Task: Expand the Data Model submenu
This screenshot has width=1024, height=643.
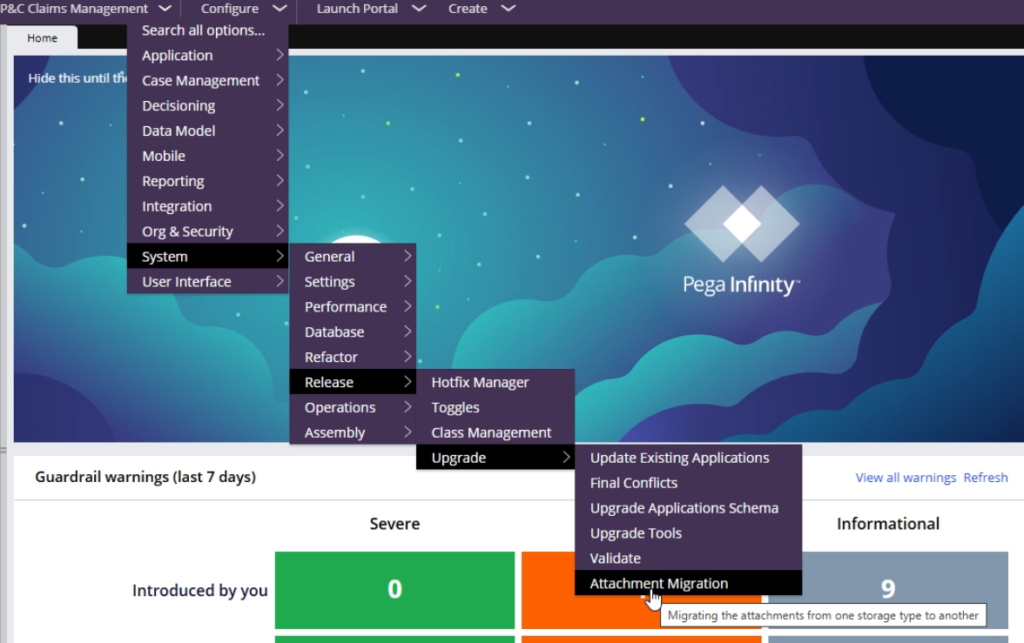Action: click(208, 131)
